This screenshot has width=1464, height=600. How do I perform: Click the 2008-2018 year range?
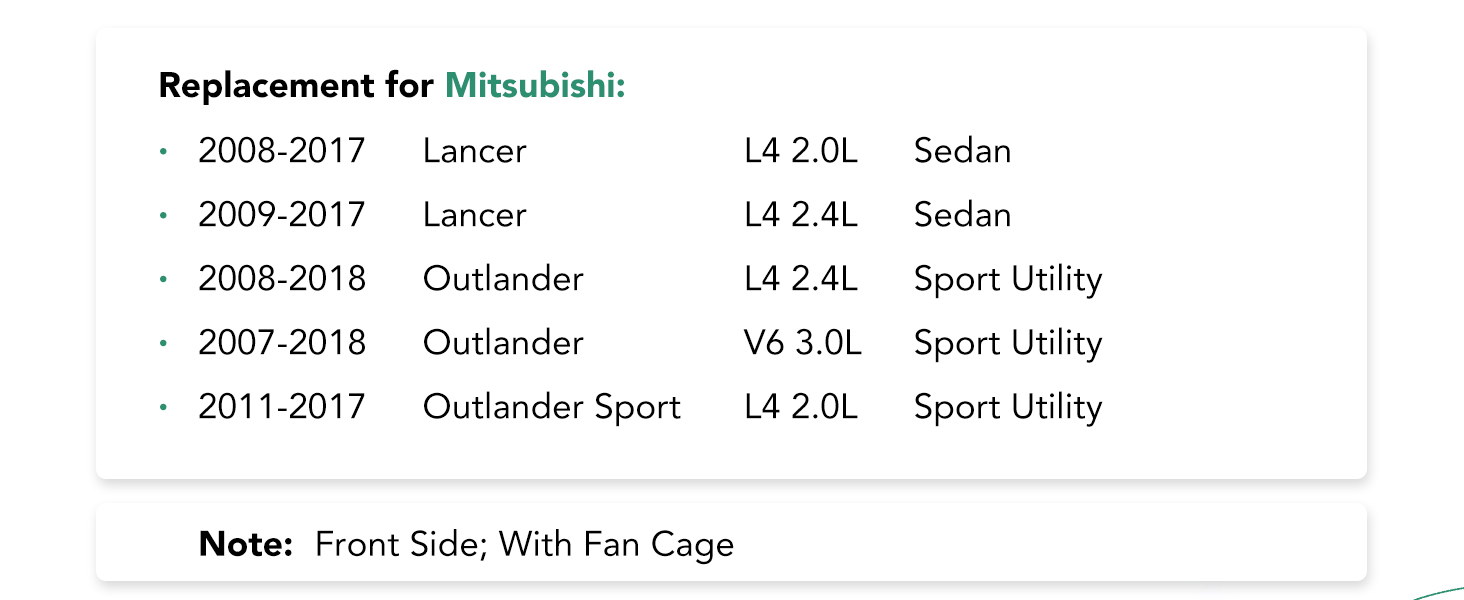[x=282, y=279]
